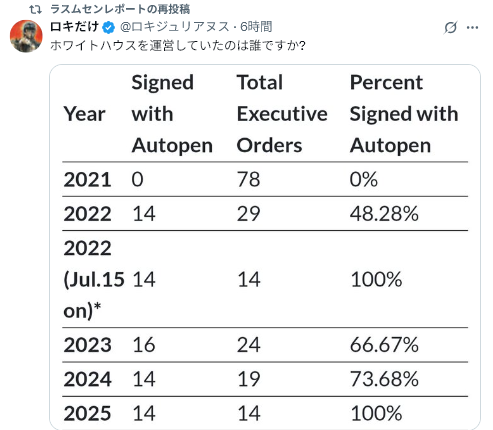This screenshot has width=493, height=430.
Task: Click the 73.68% value for 2024
Action: [x=384, y=379]
